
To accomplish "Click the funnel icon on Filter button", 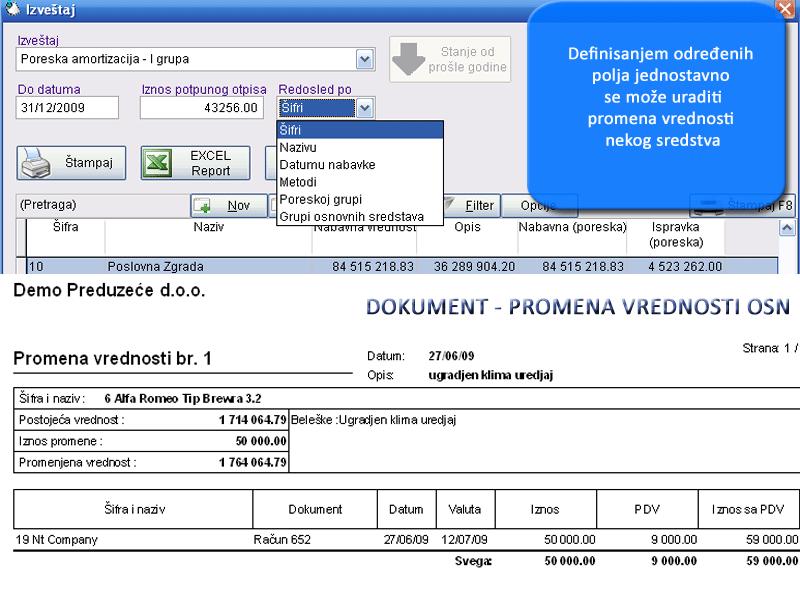I will click(447, 205).
